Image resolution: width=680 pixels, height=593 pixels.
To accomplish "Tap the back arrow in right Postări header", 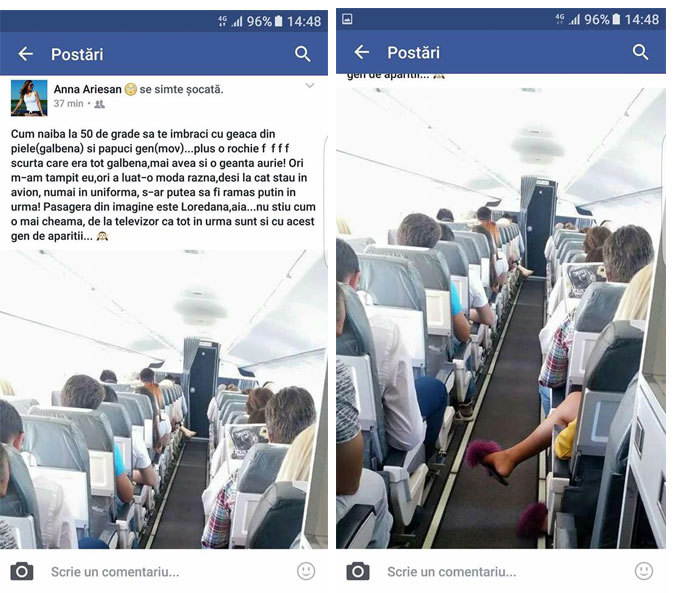I will click(x=362, y=52).
